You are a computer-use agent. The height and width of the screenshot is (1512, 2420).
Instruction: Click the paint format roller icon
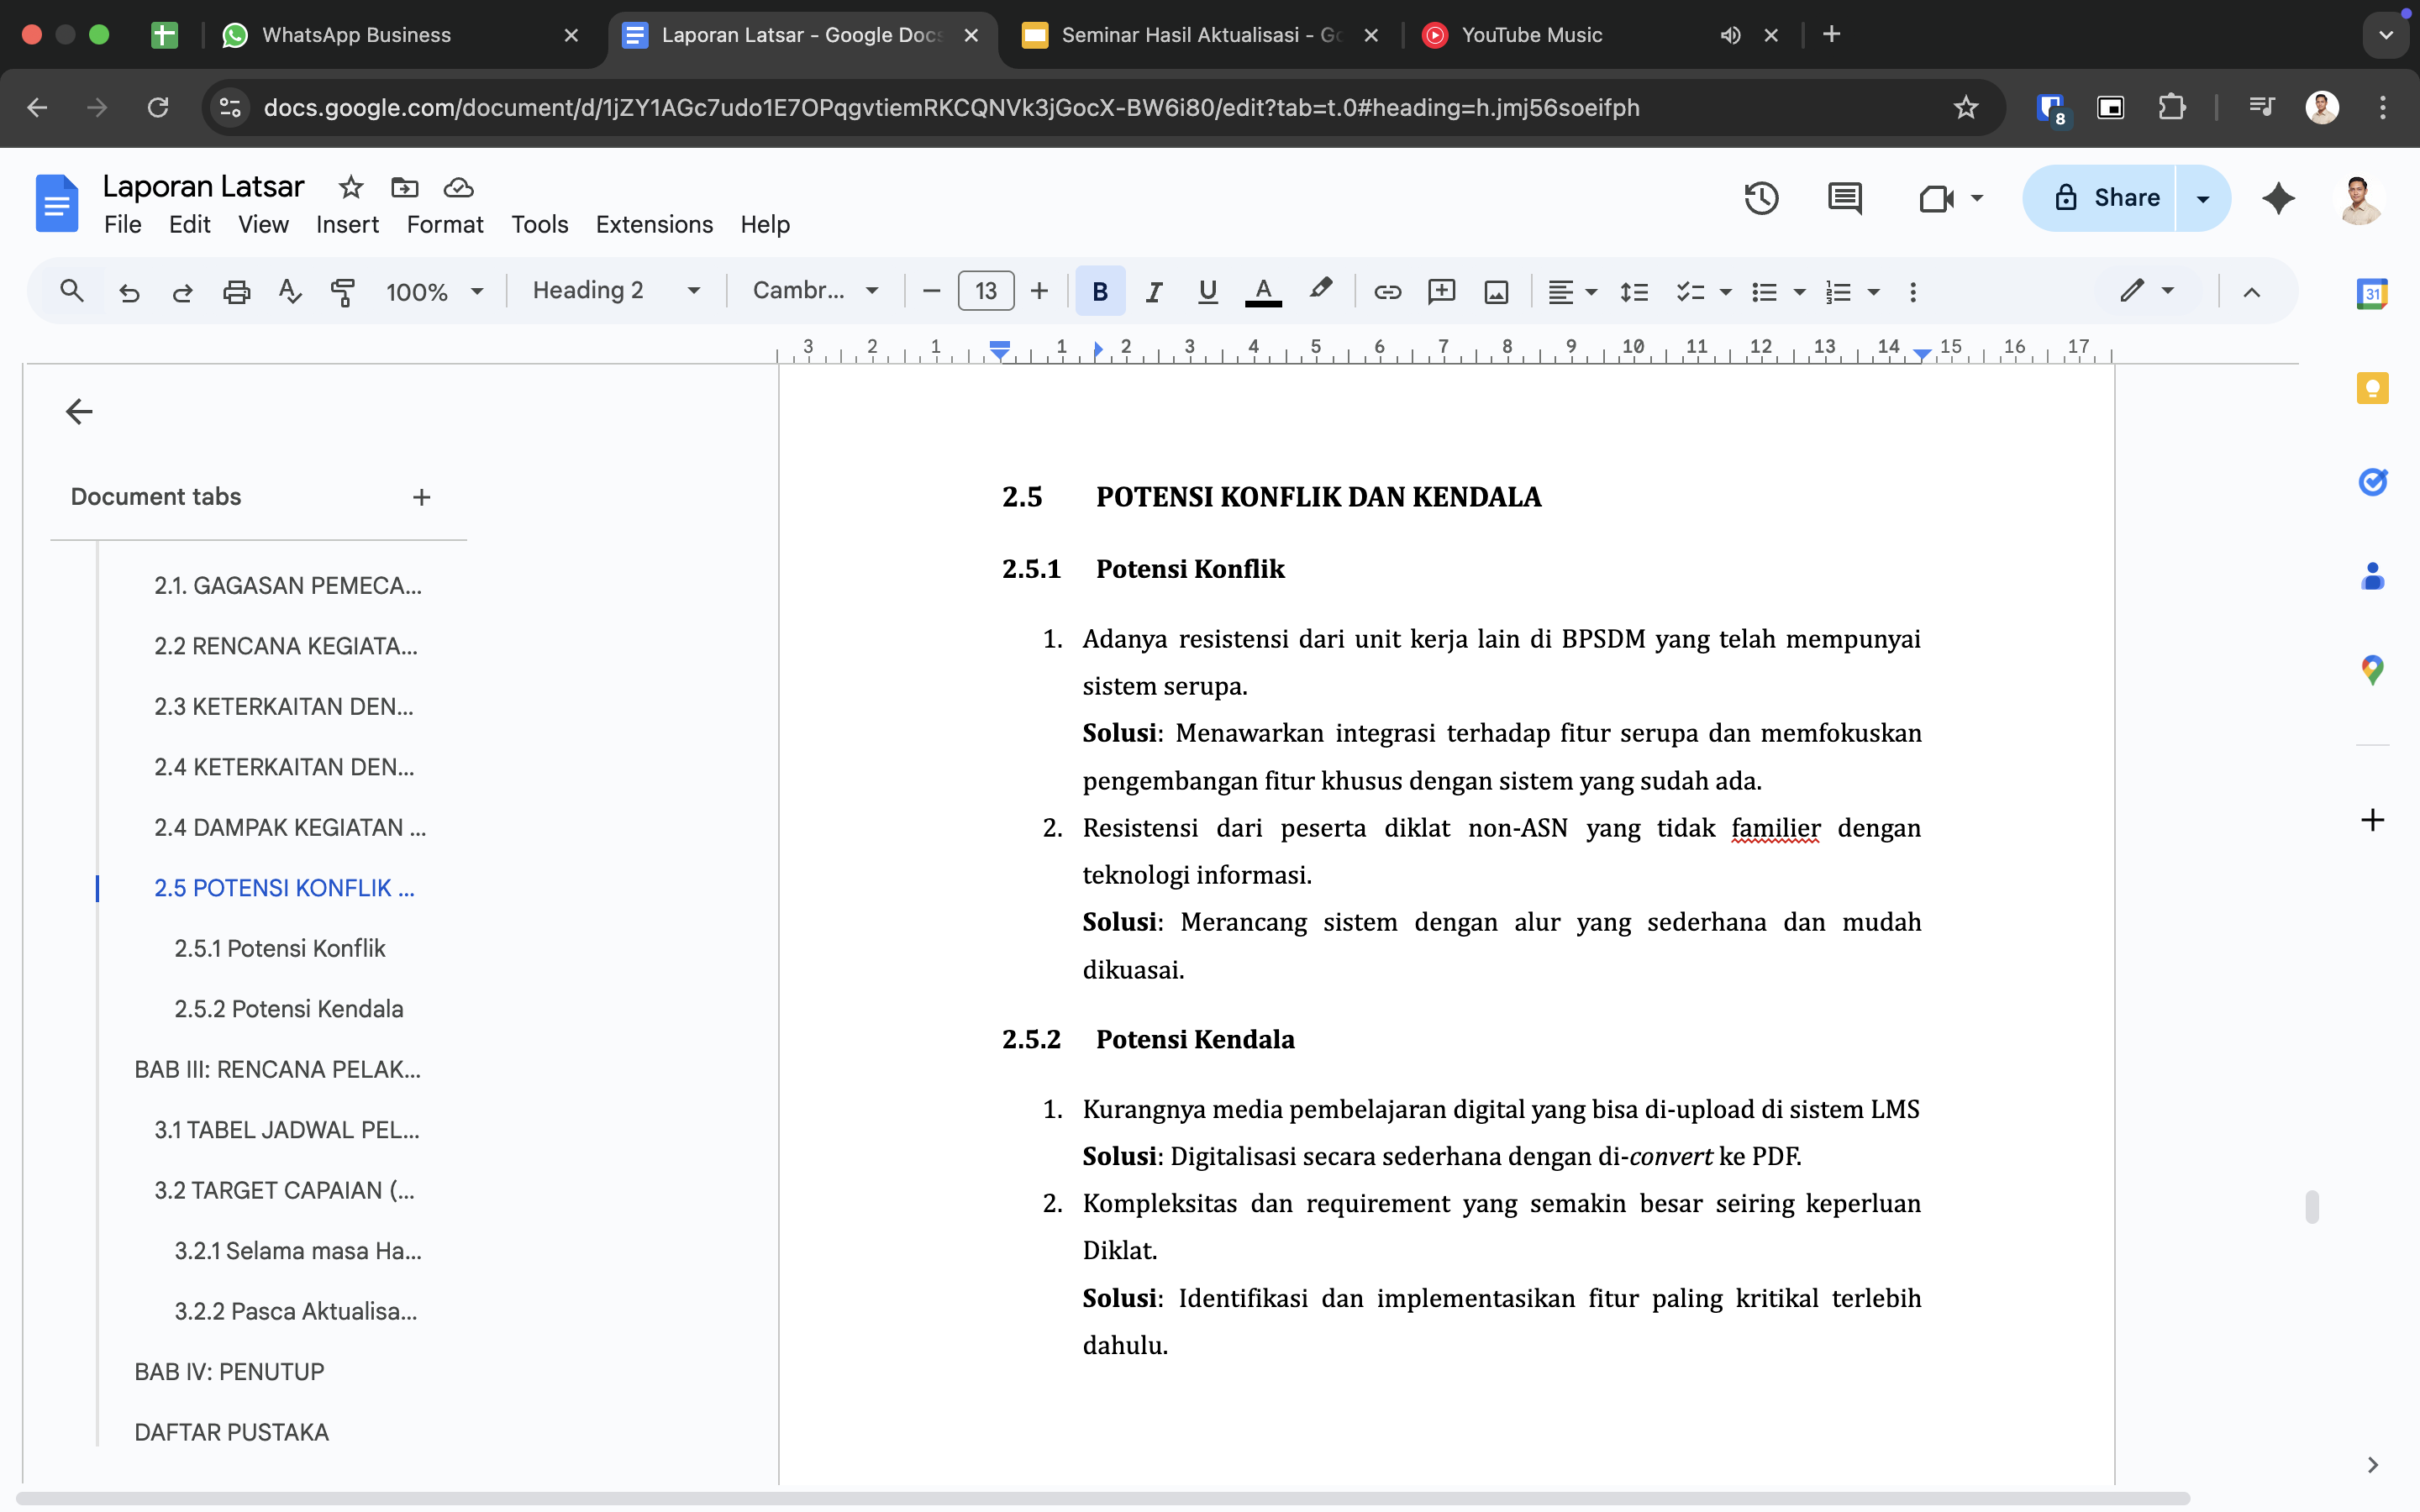pos(342,291)
